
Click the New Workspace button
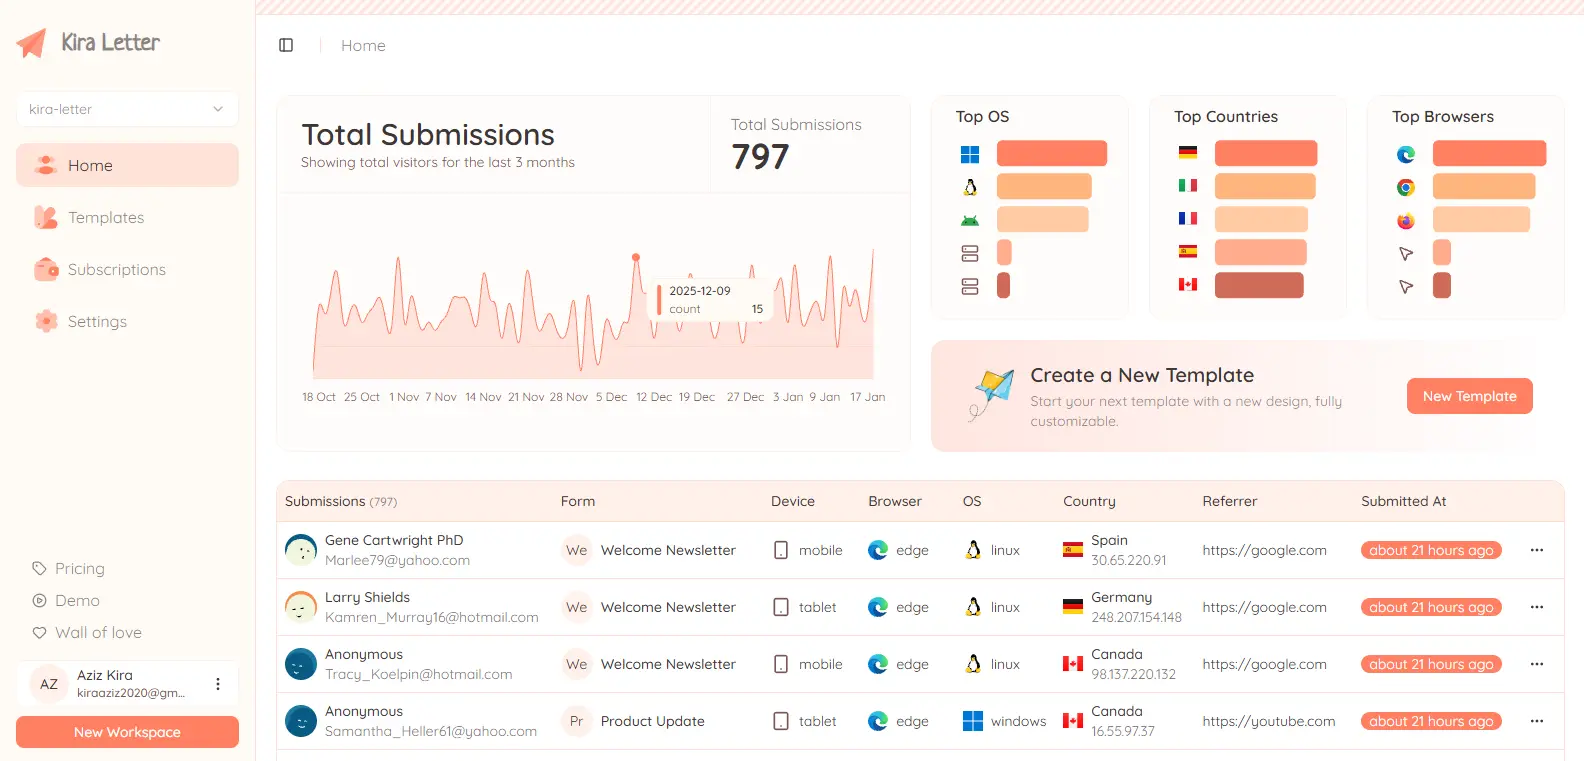(127, 732)
